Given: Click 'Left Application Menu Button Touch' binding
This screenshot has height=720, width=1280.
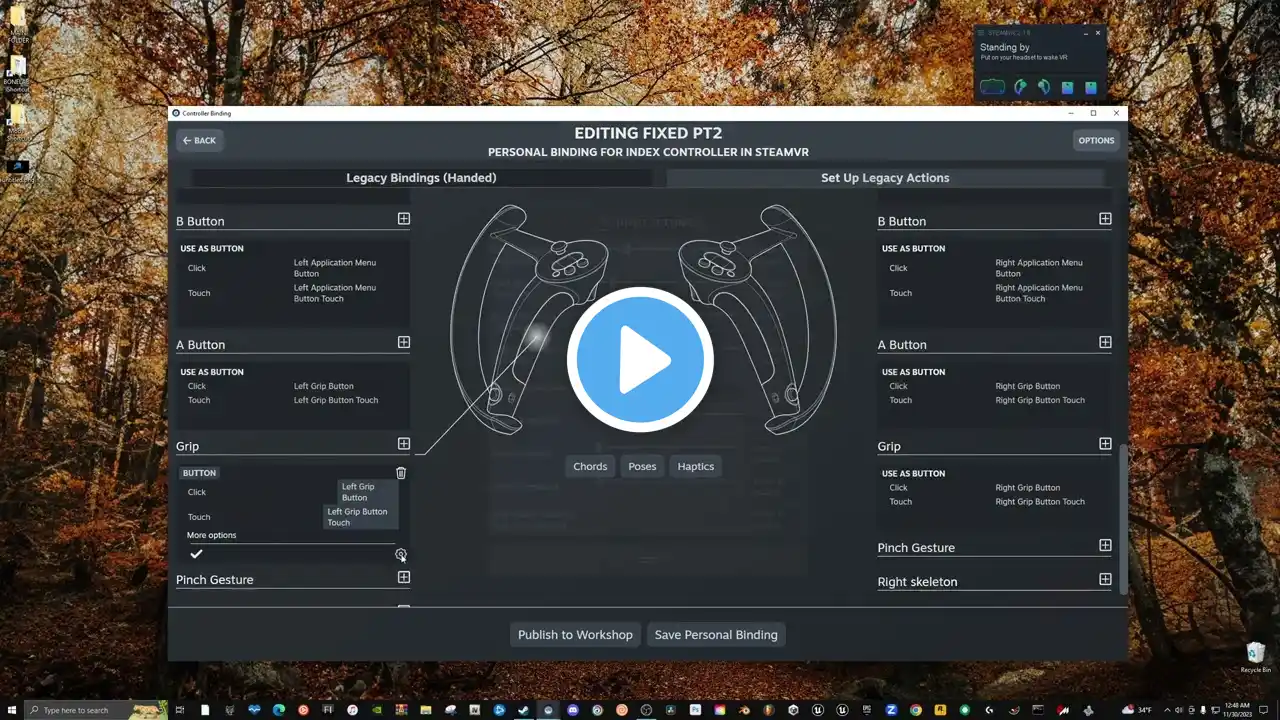Looking at the screenshot, I should pyautogui.click(x=335, y=293).
